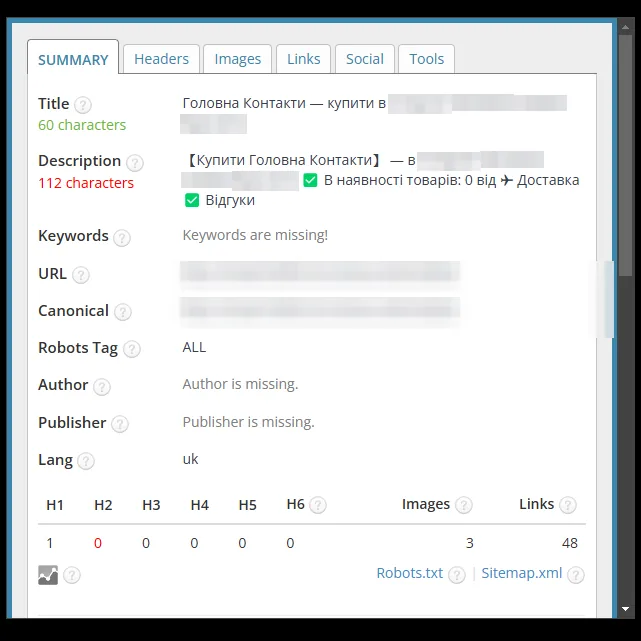Open the Tools tab
This screenshot has width=641, height=641.
click(x=426, y=59)
